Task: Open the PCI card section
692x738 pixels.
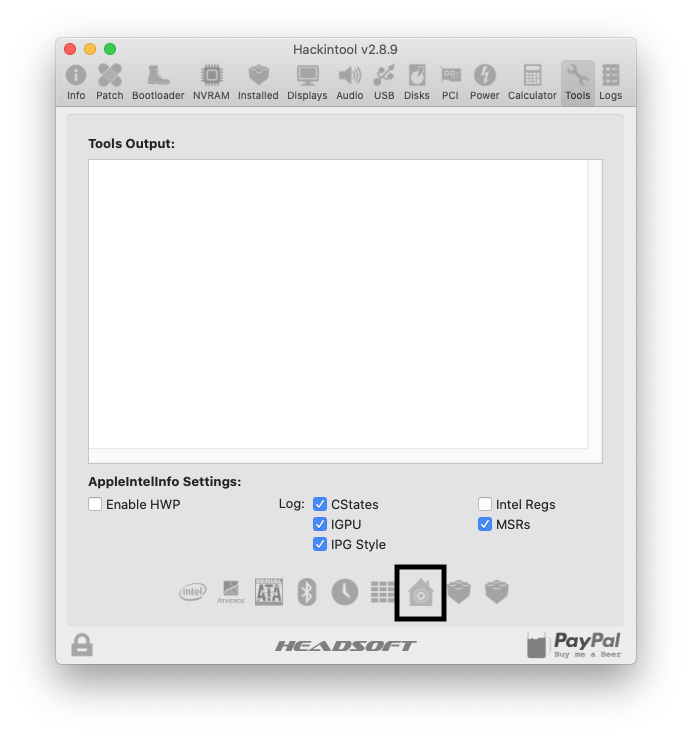Action: (450, 82)
